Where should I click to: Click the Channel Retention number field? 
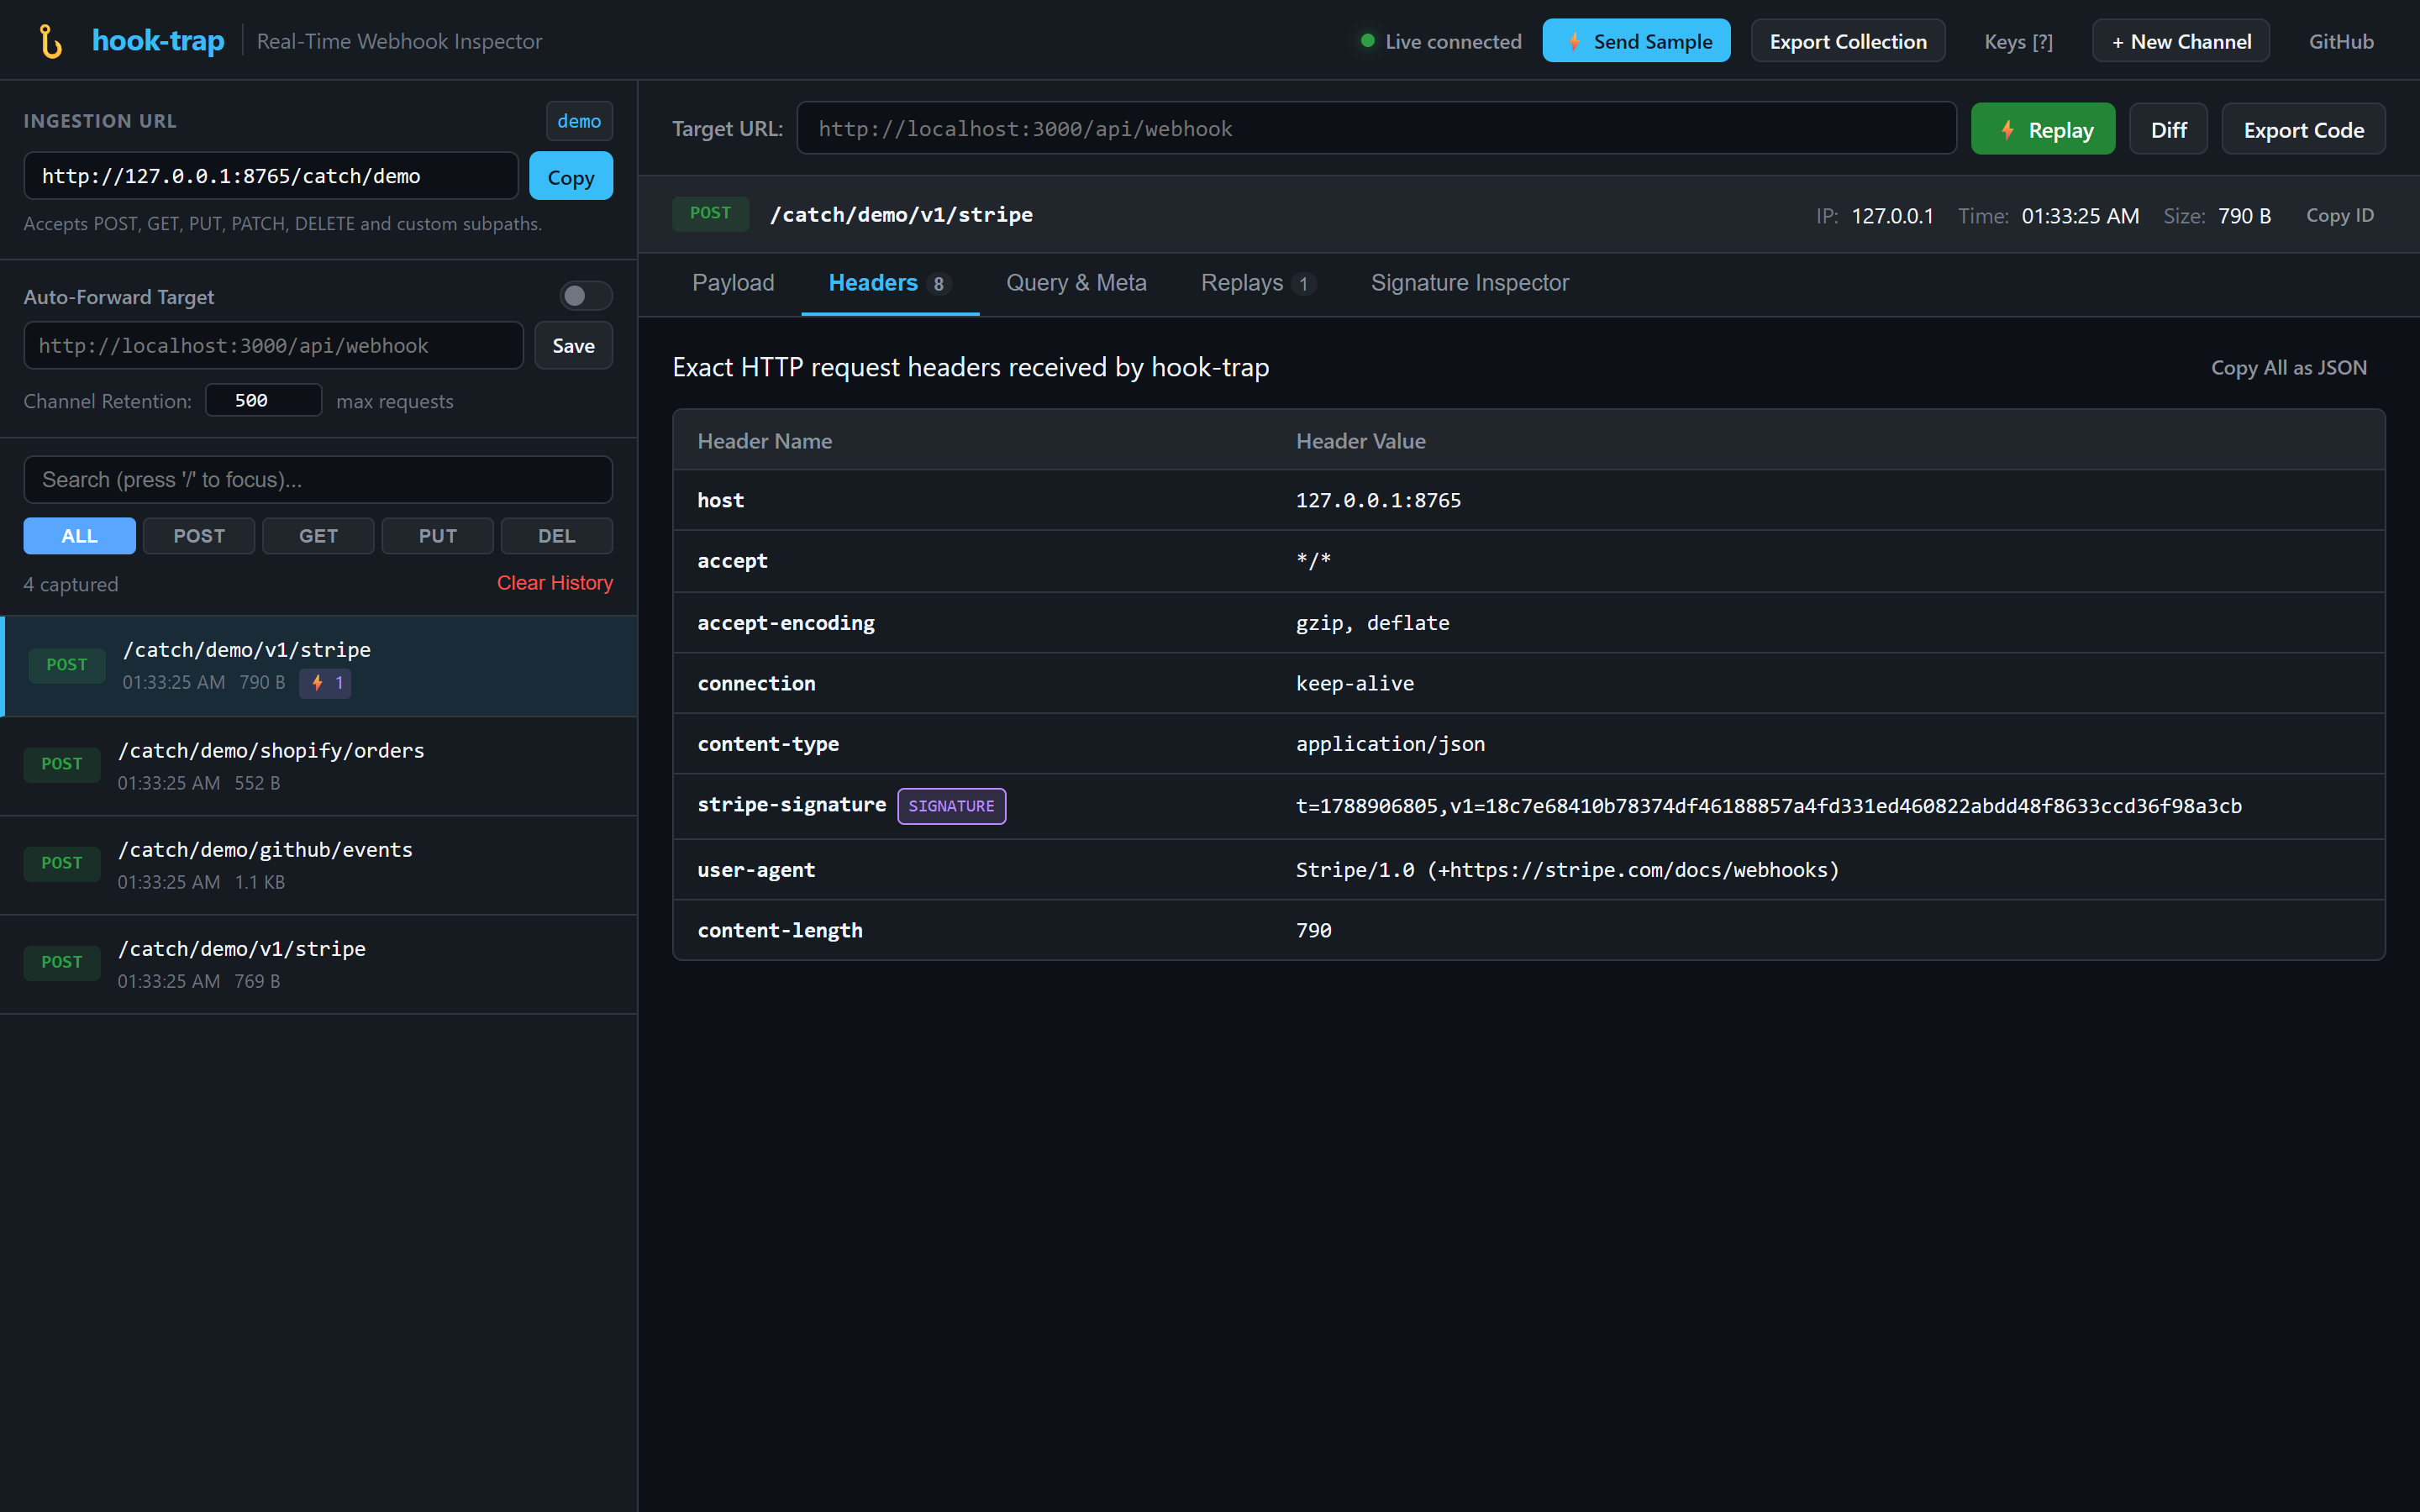click(x=263, y=400)
